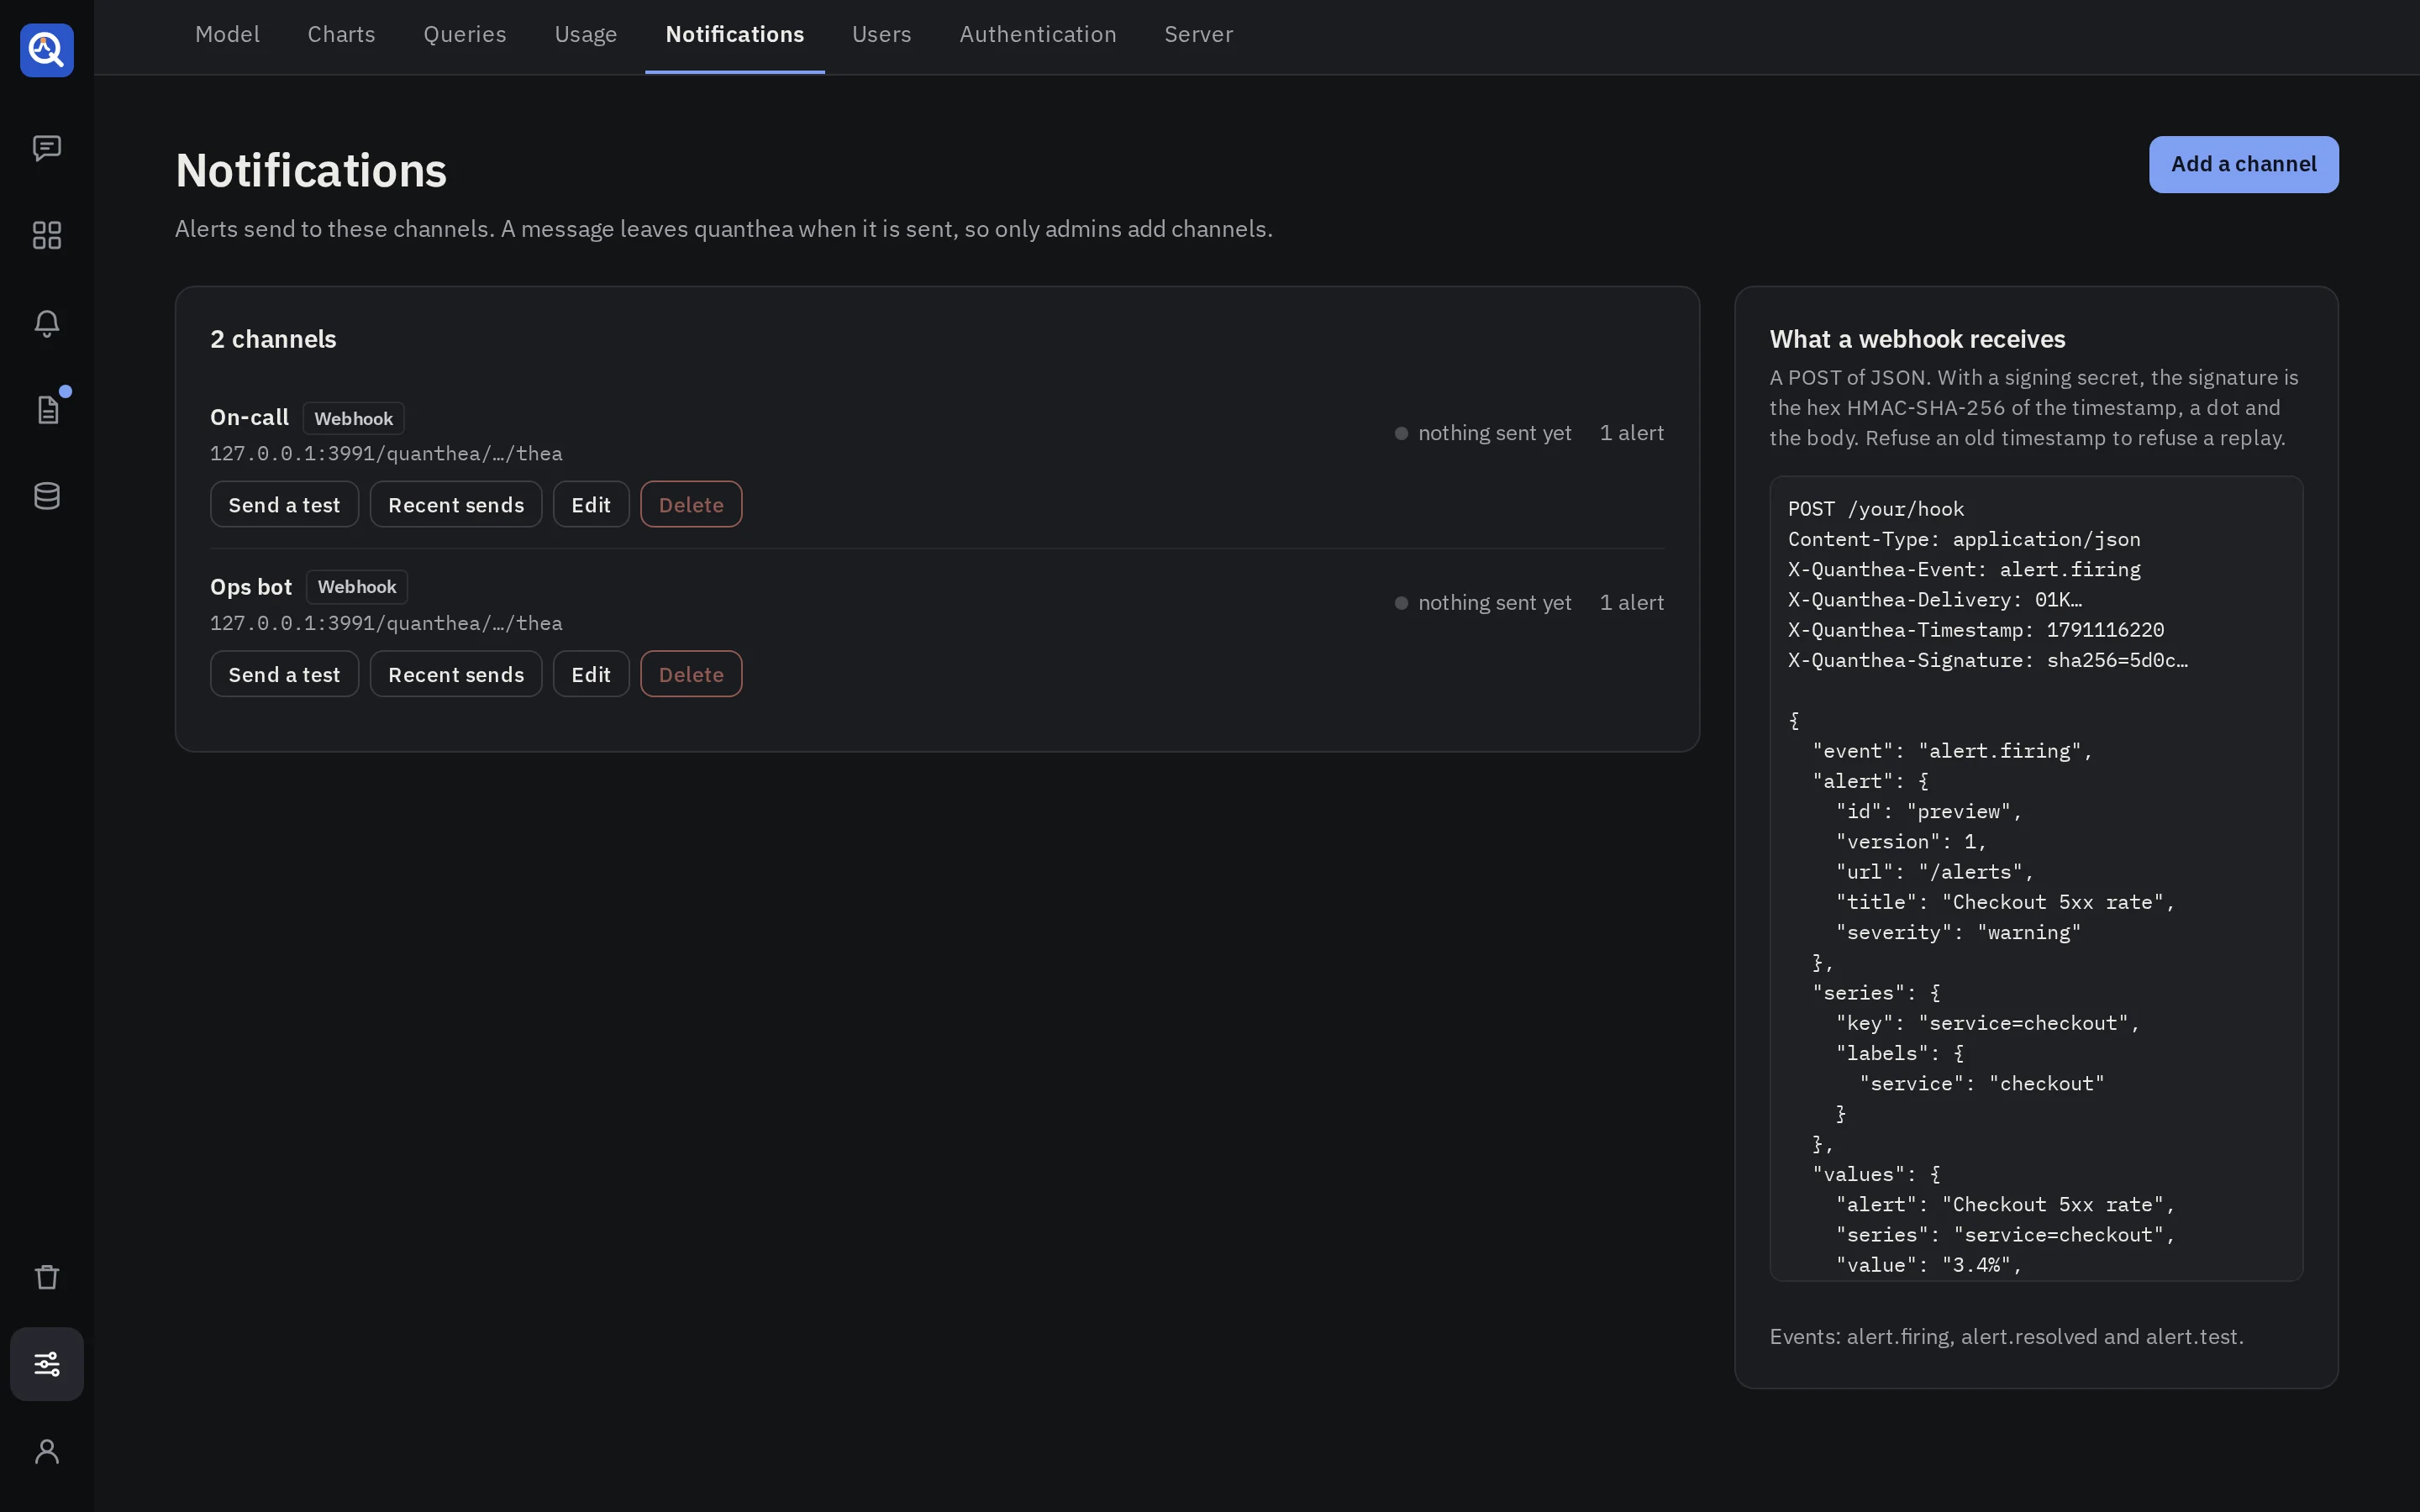Image resolution: width=2420 pixels, height=1512 pixels.
Task: Click the Ops bot webhook URL text
Action: [x=386, y=624]
